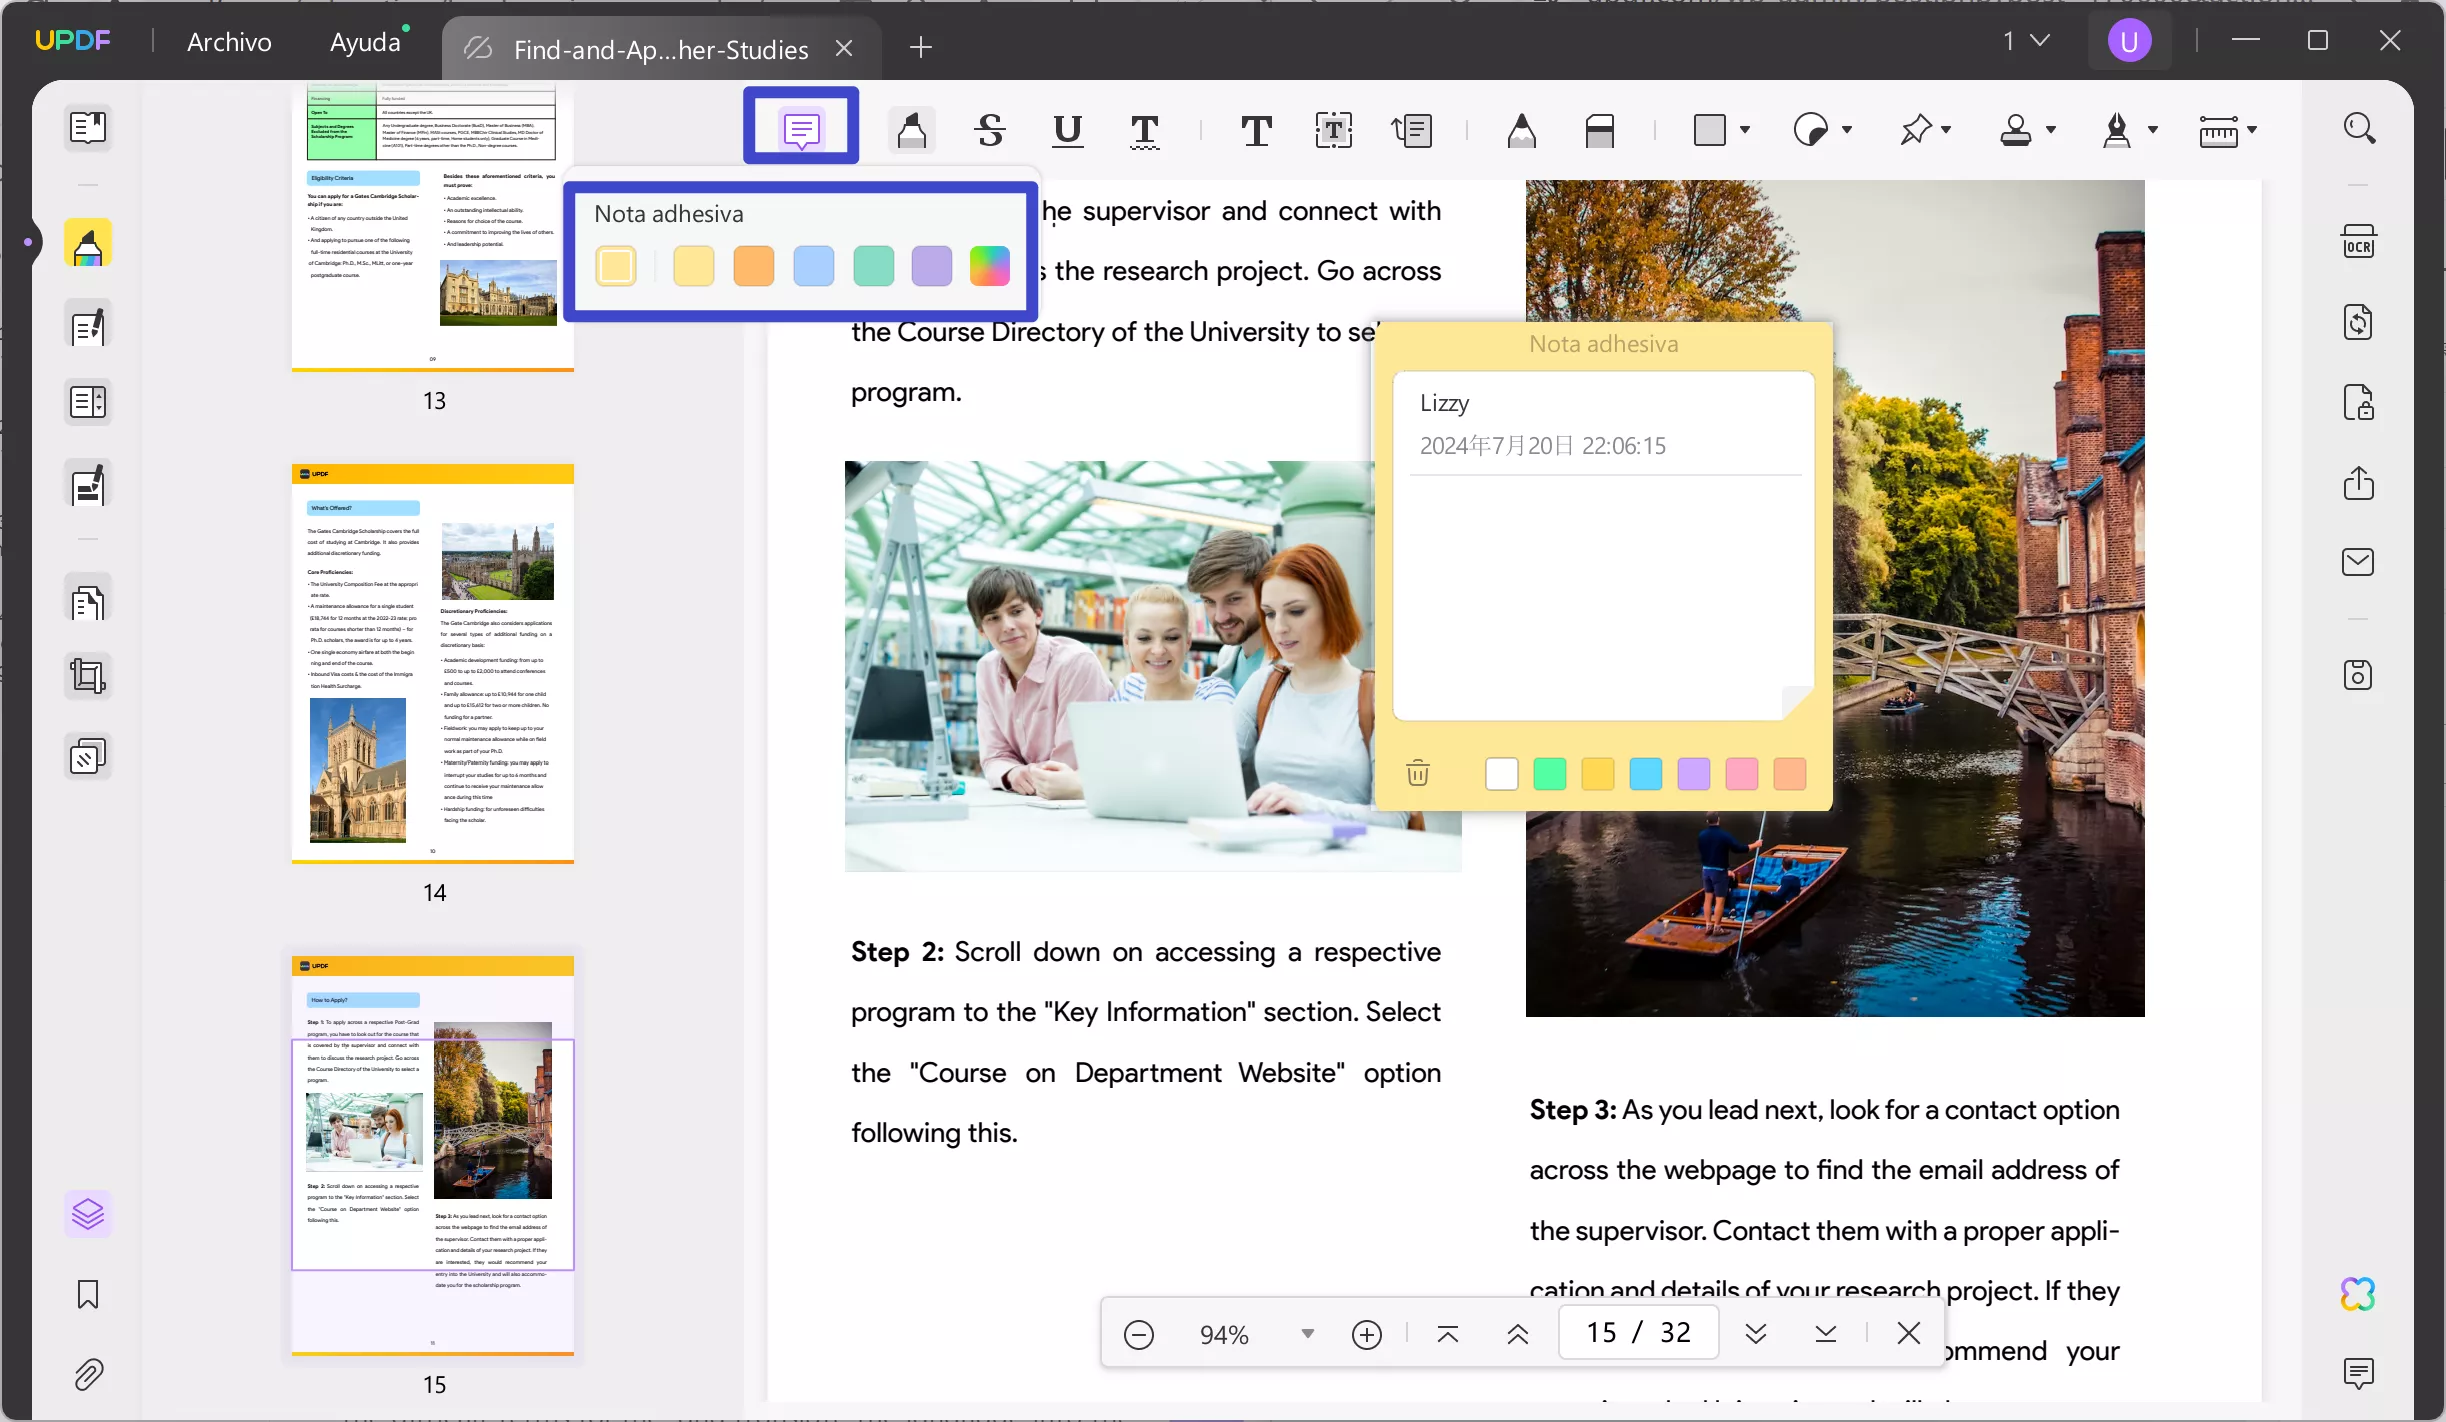Select the sticky note tool in toolbar
The image size is (2446, 1422).
[801, 129]
